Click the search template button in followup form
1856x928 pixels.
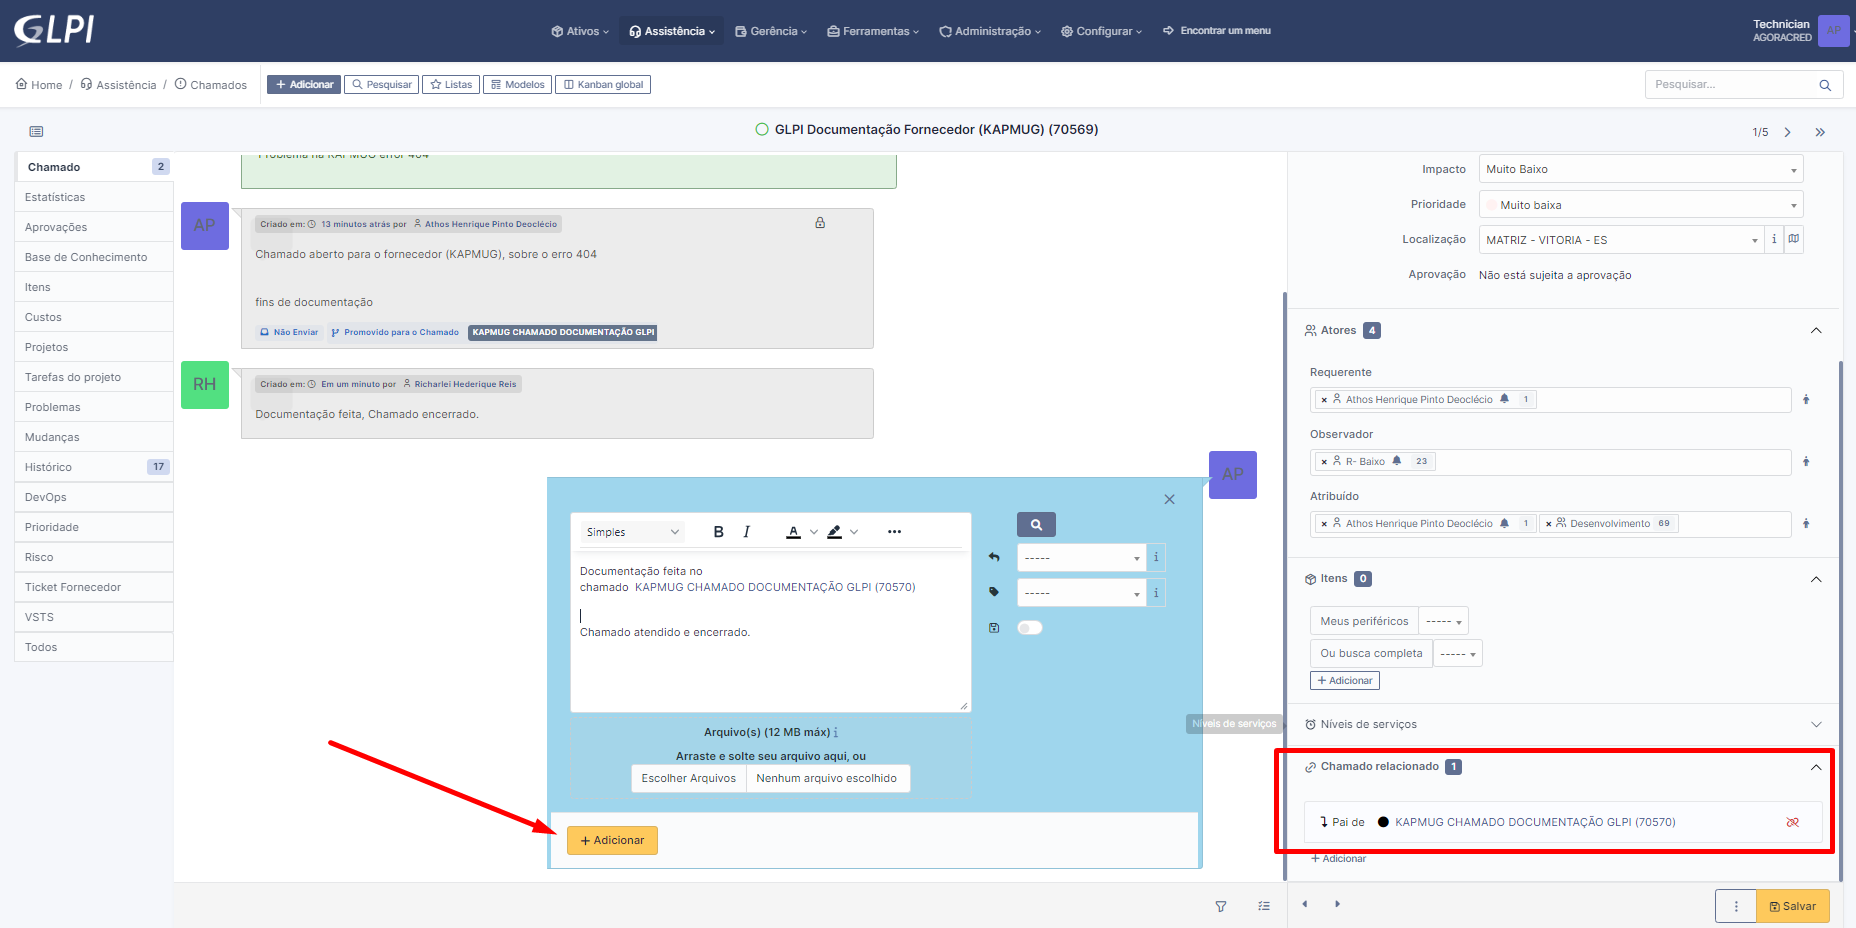(x=1036, y=524)
